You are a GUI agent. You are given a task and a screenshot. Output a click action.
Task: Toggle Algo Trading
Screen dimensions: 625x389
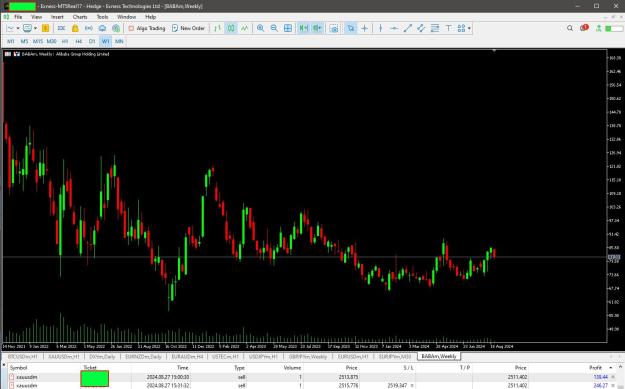click(147, 28)
